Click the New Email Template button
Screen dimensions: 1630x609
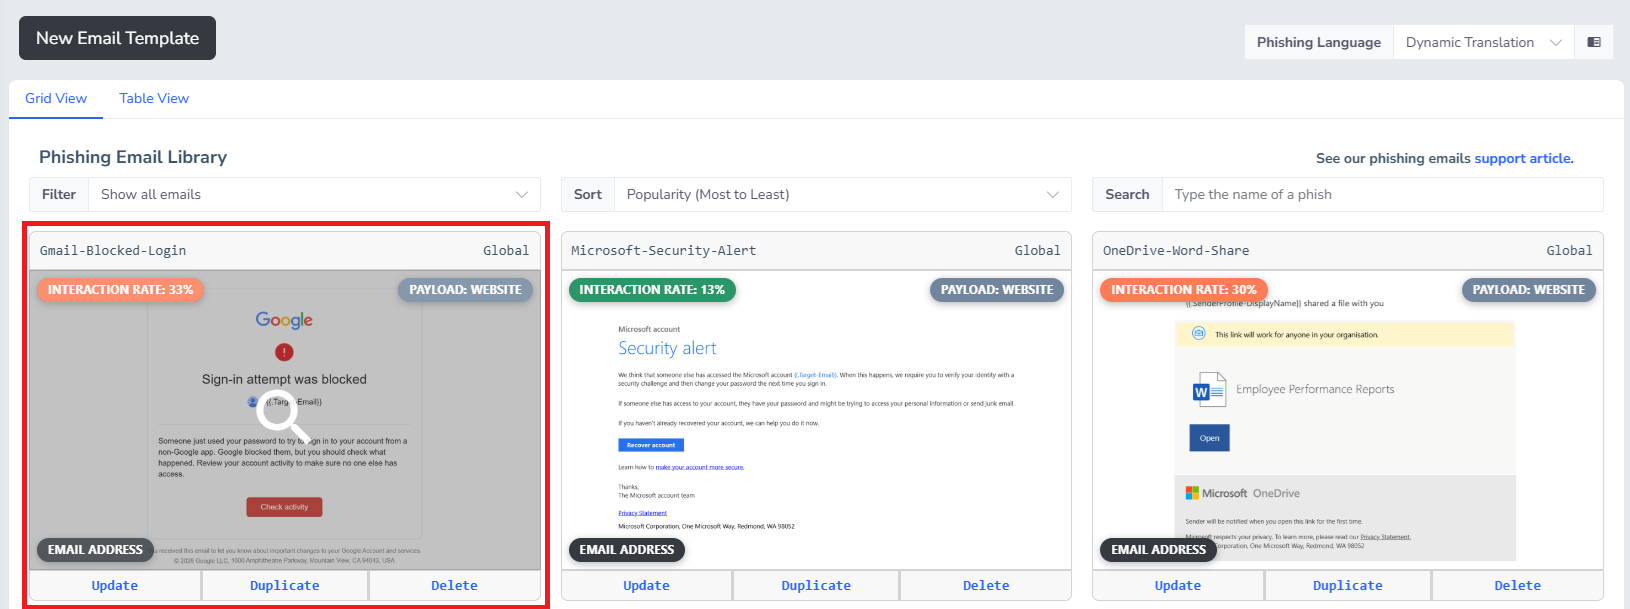117,38
